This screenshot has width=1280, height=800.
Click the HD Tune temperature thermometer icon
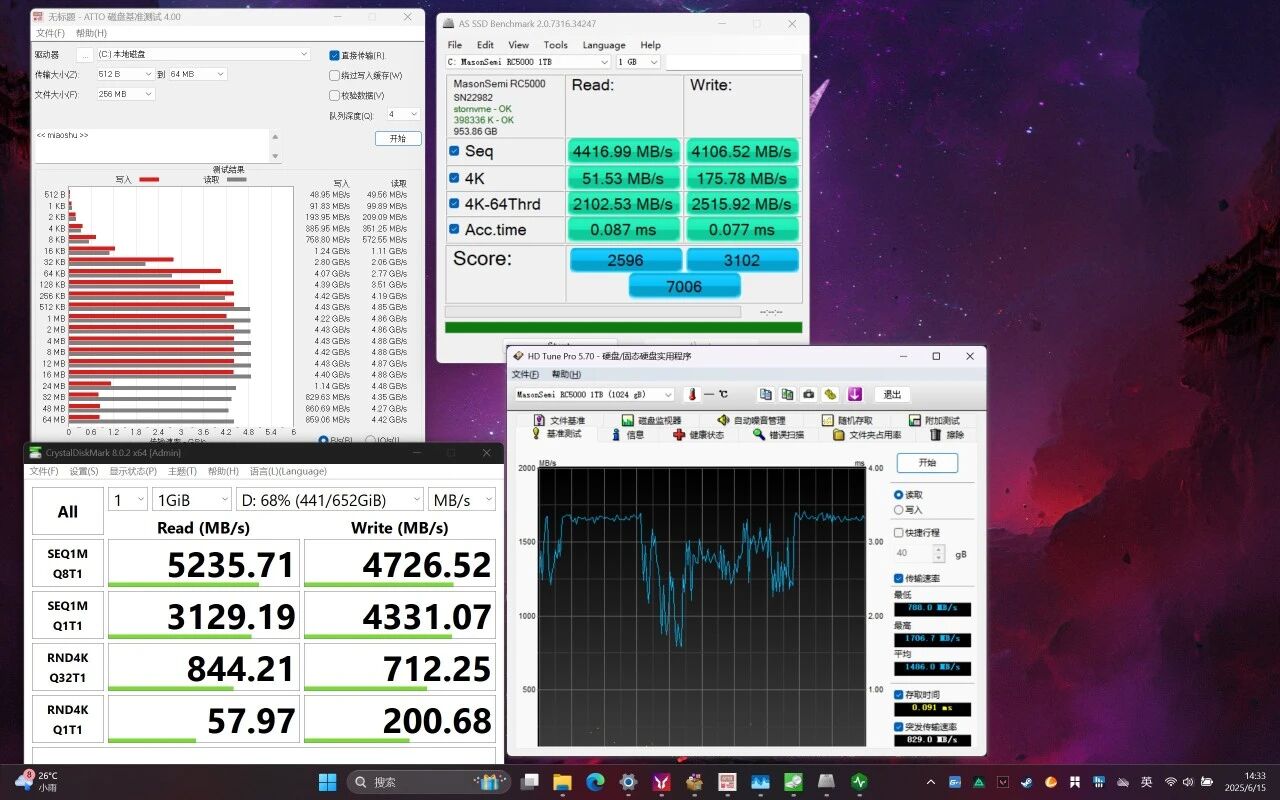tap(691, 394)
